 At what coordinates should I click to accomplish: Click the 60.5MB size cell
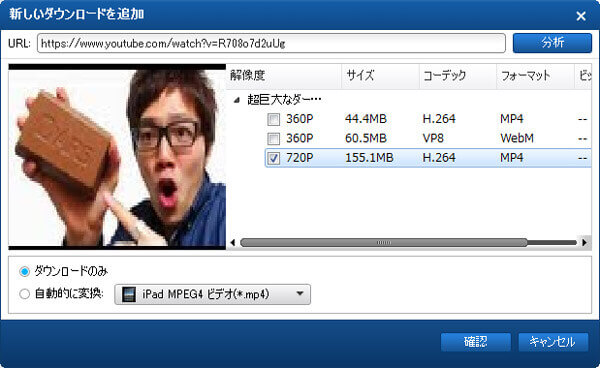pos(365,138)
